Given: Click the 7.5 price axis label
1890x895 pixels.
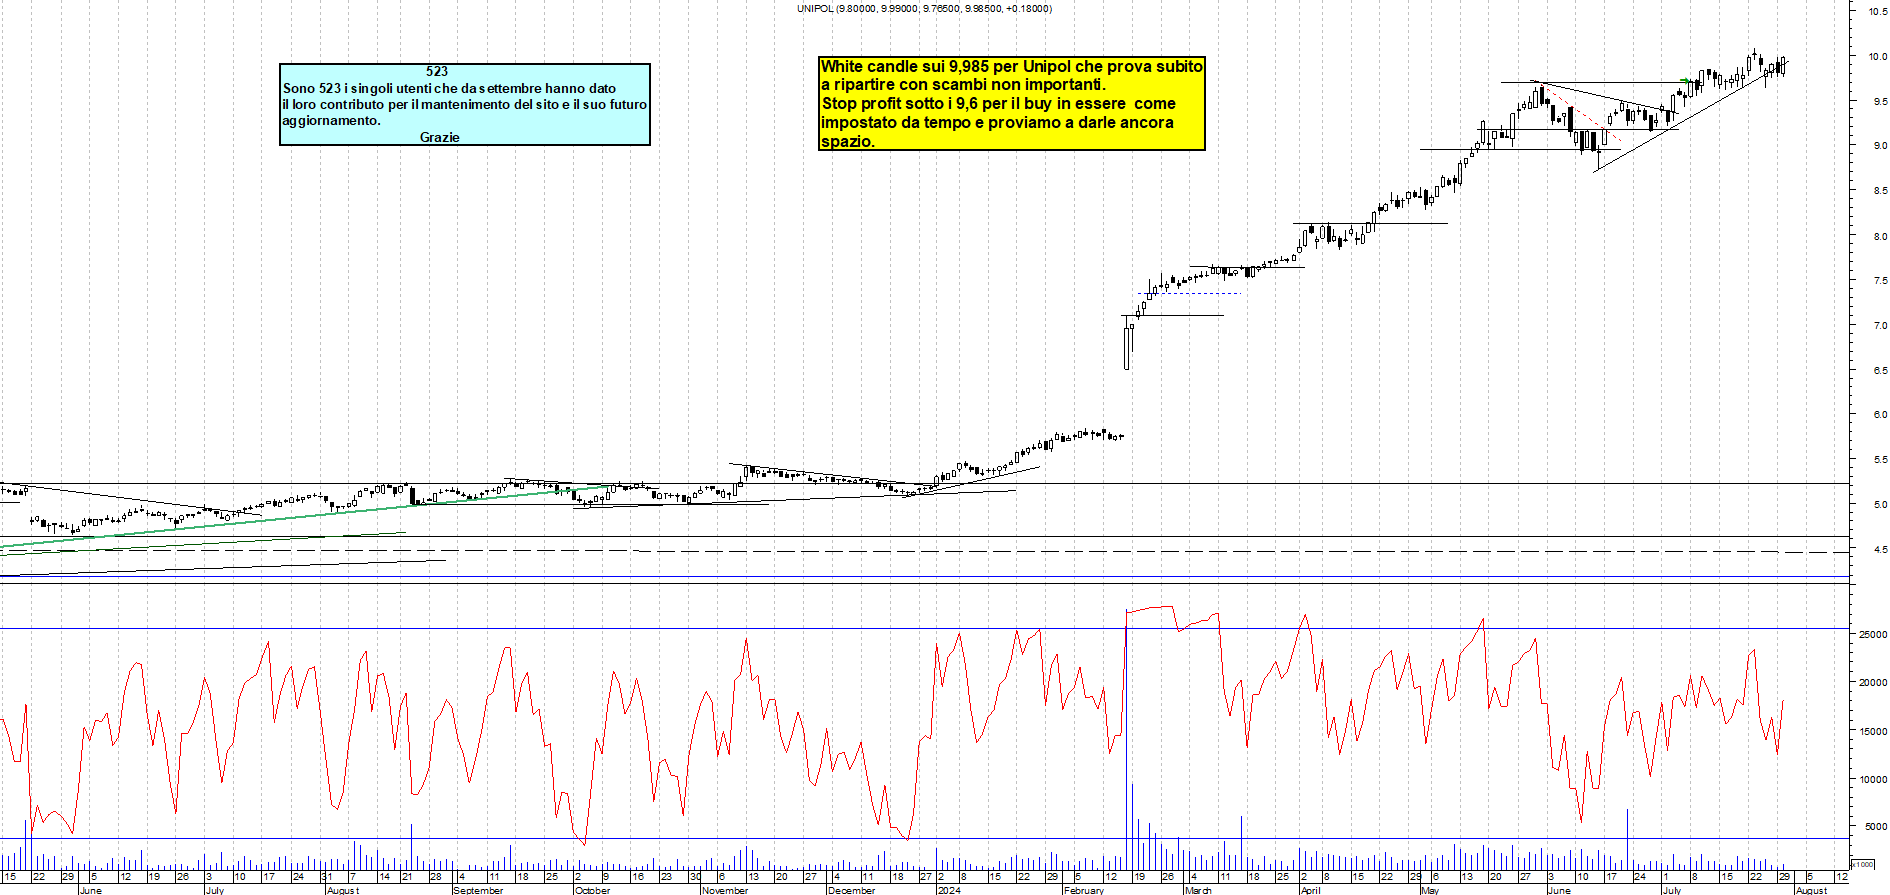Looking at the screenshot, I should click(x=1880, y=281).
